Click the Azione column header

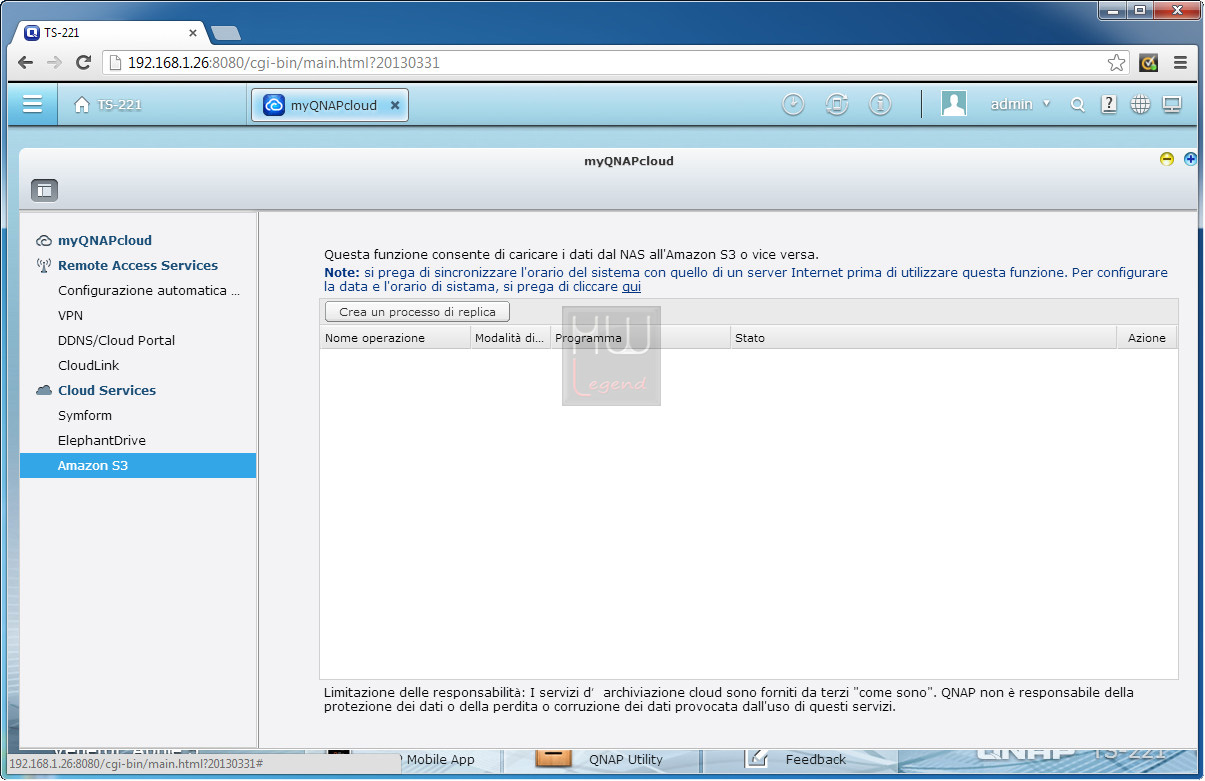click(1147, 338)
